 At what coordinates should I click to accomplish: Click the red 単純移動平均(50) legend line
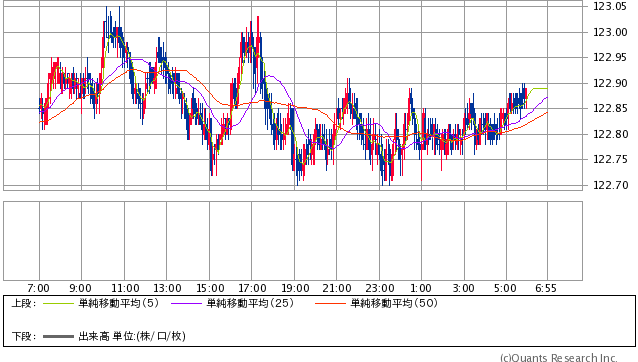330,303
